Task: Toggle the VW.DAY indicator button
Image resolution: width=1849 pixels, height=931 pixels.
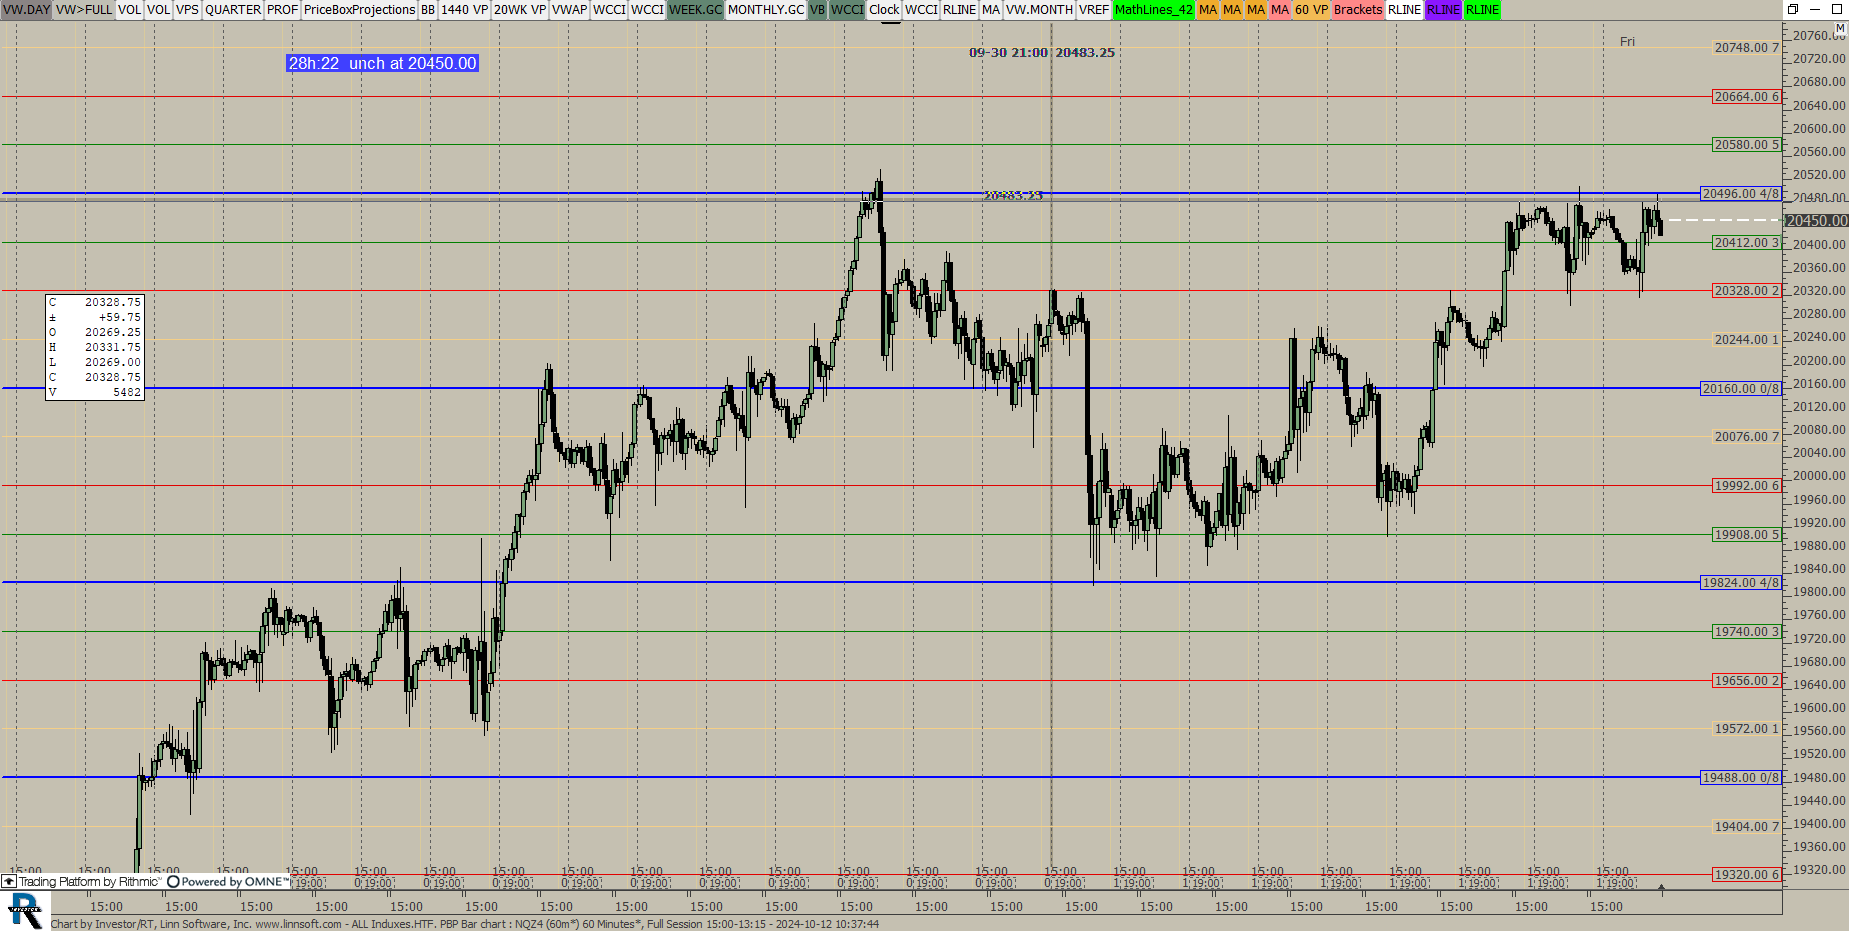Action: tap(26, 10)
